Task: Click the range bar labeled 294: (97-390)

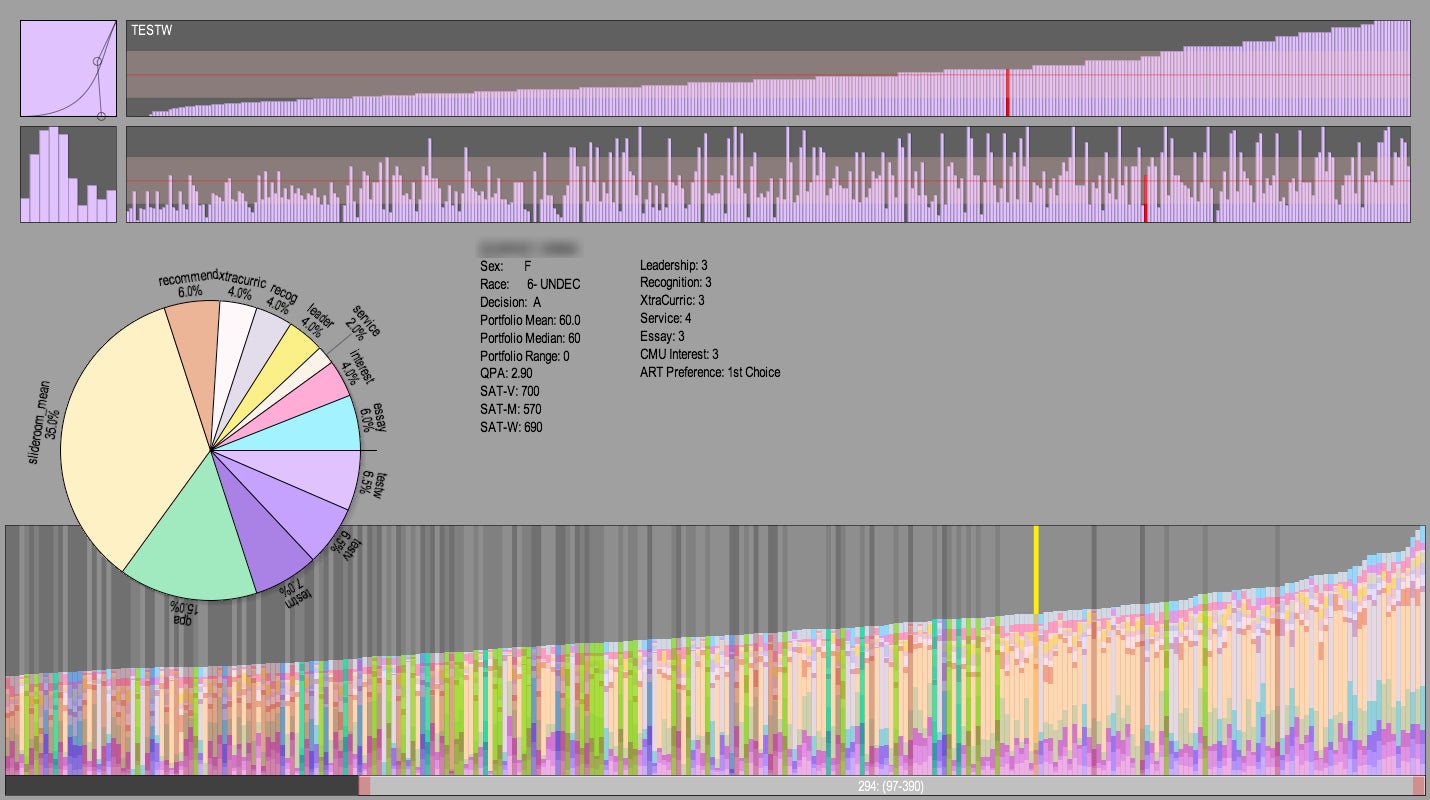Action: coord(891,785)
